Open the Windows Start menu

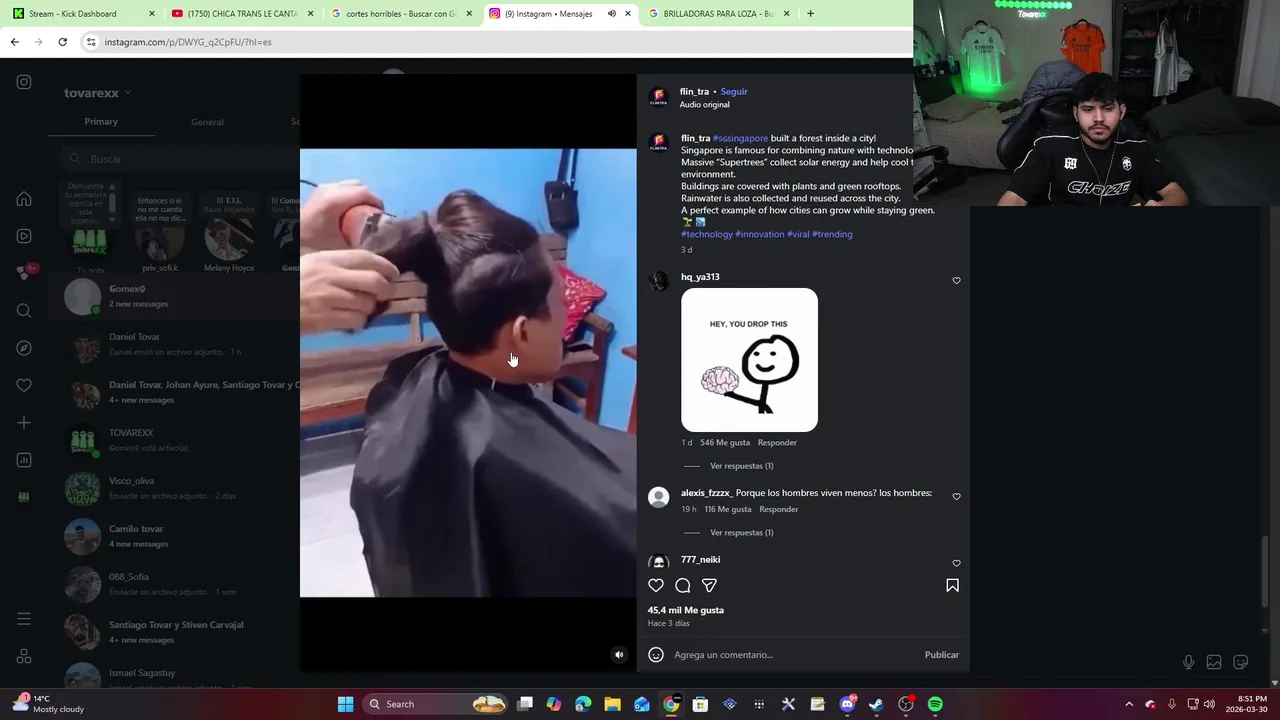[345, 704]
